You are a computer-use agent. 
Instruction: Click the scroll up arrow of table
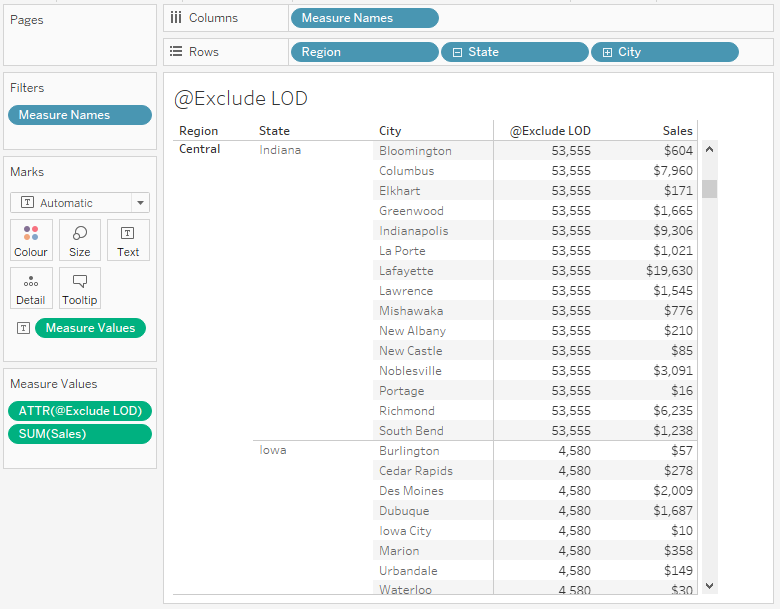click(709, 150)
